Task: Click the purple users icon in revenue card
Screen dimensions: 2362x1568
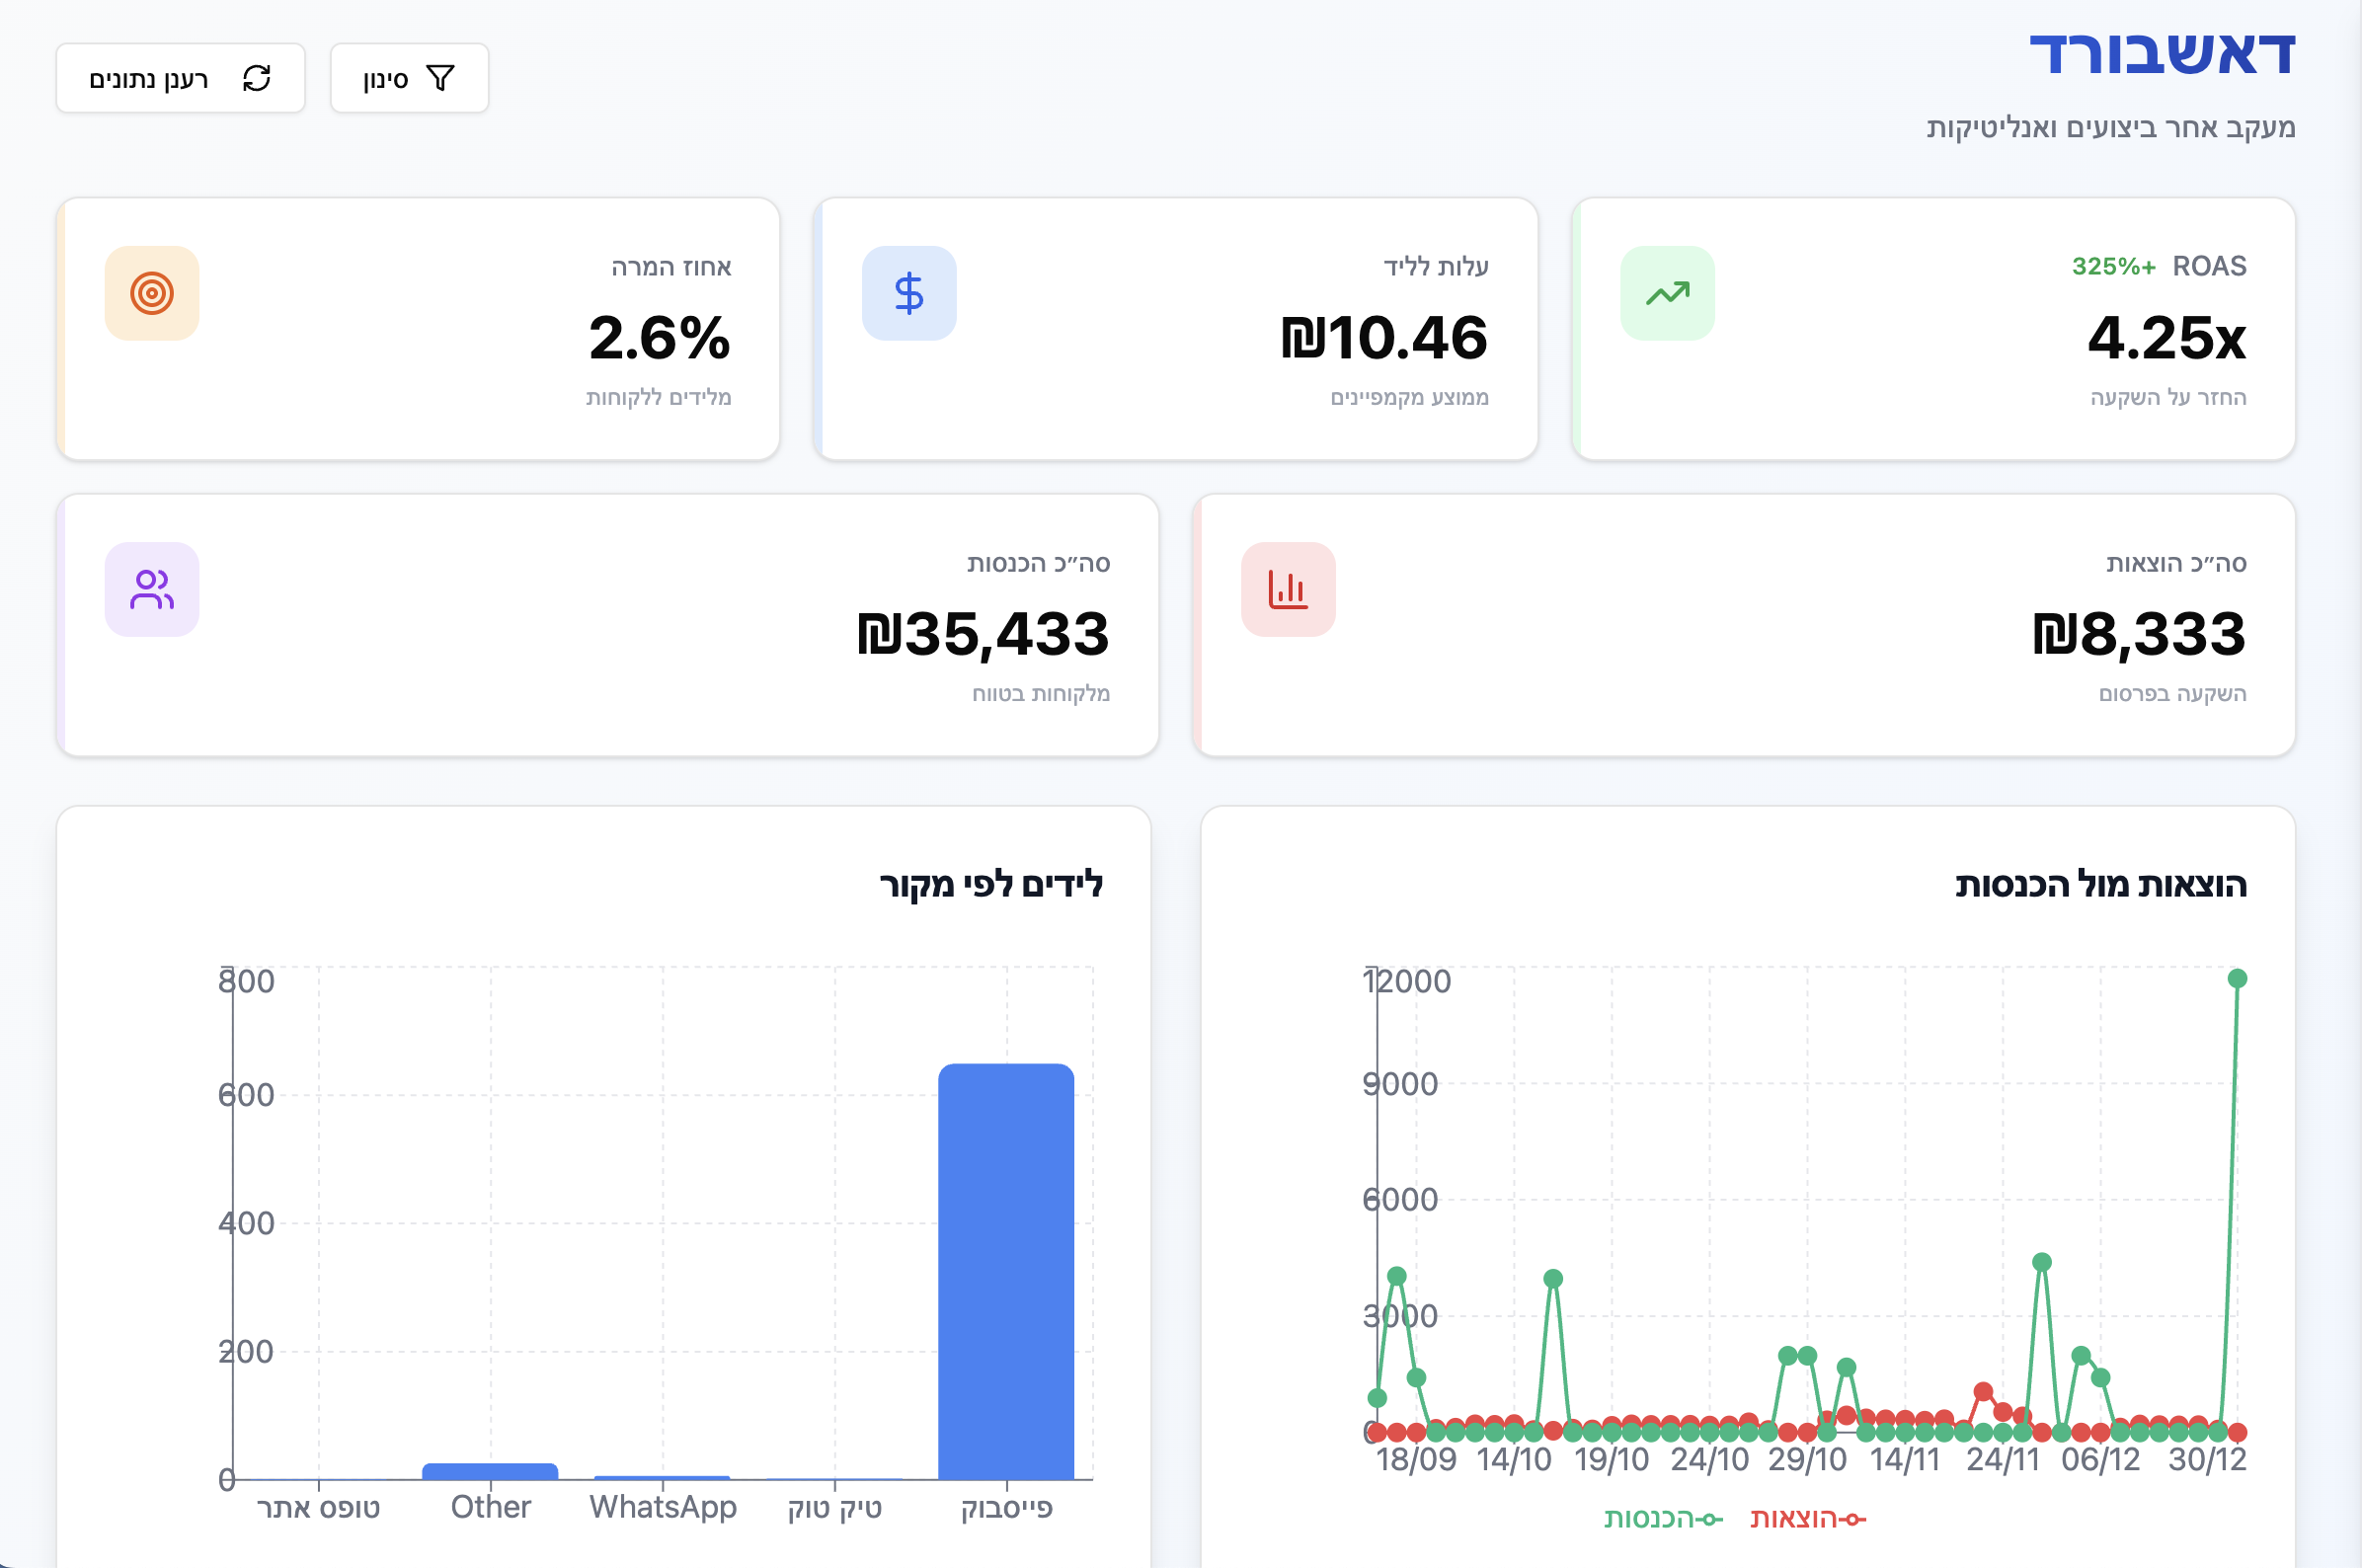Action: (152, 590)
